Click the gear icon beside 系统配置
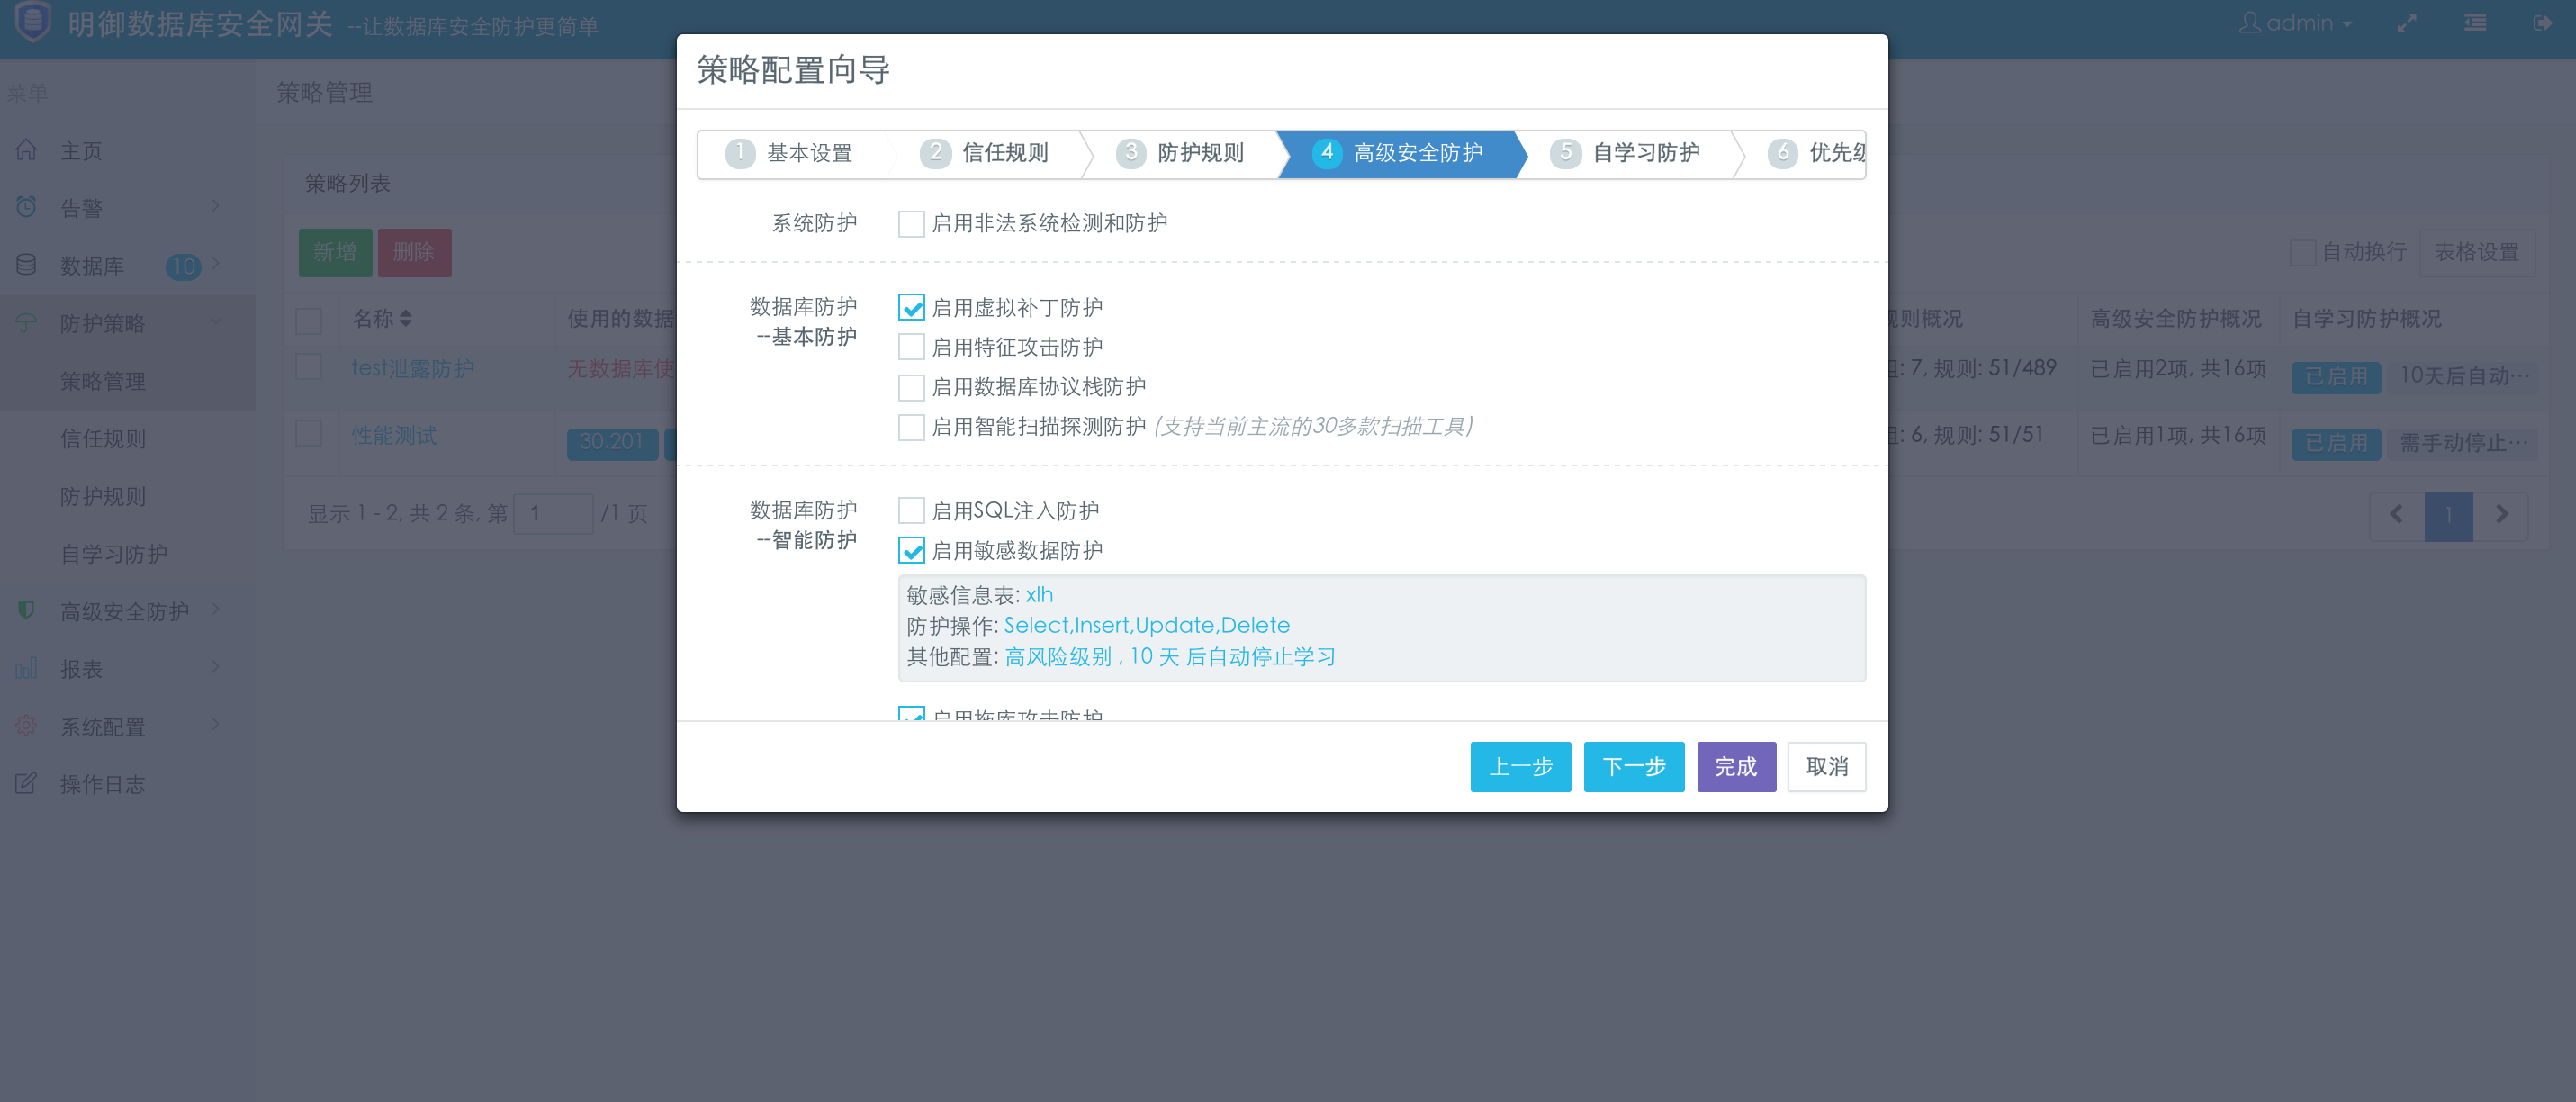The width and height of the screenshot is (2576, 1102). [26, 726]
